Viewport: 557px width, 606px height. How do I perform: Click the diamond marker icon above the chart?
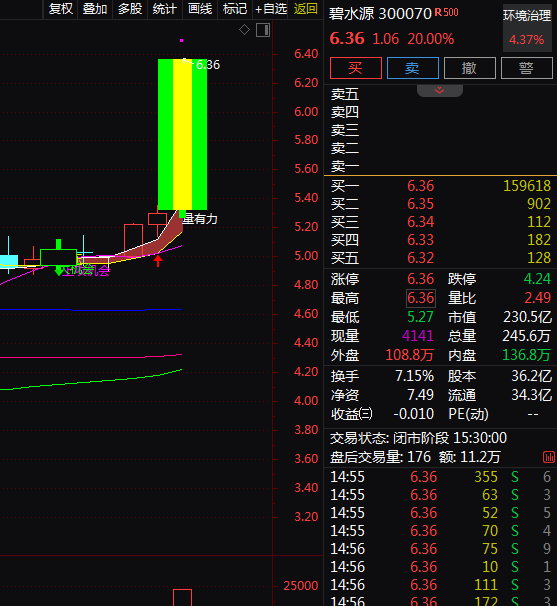pos(244,30)
